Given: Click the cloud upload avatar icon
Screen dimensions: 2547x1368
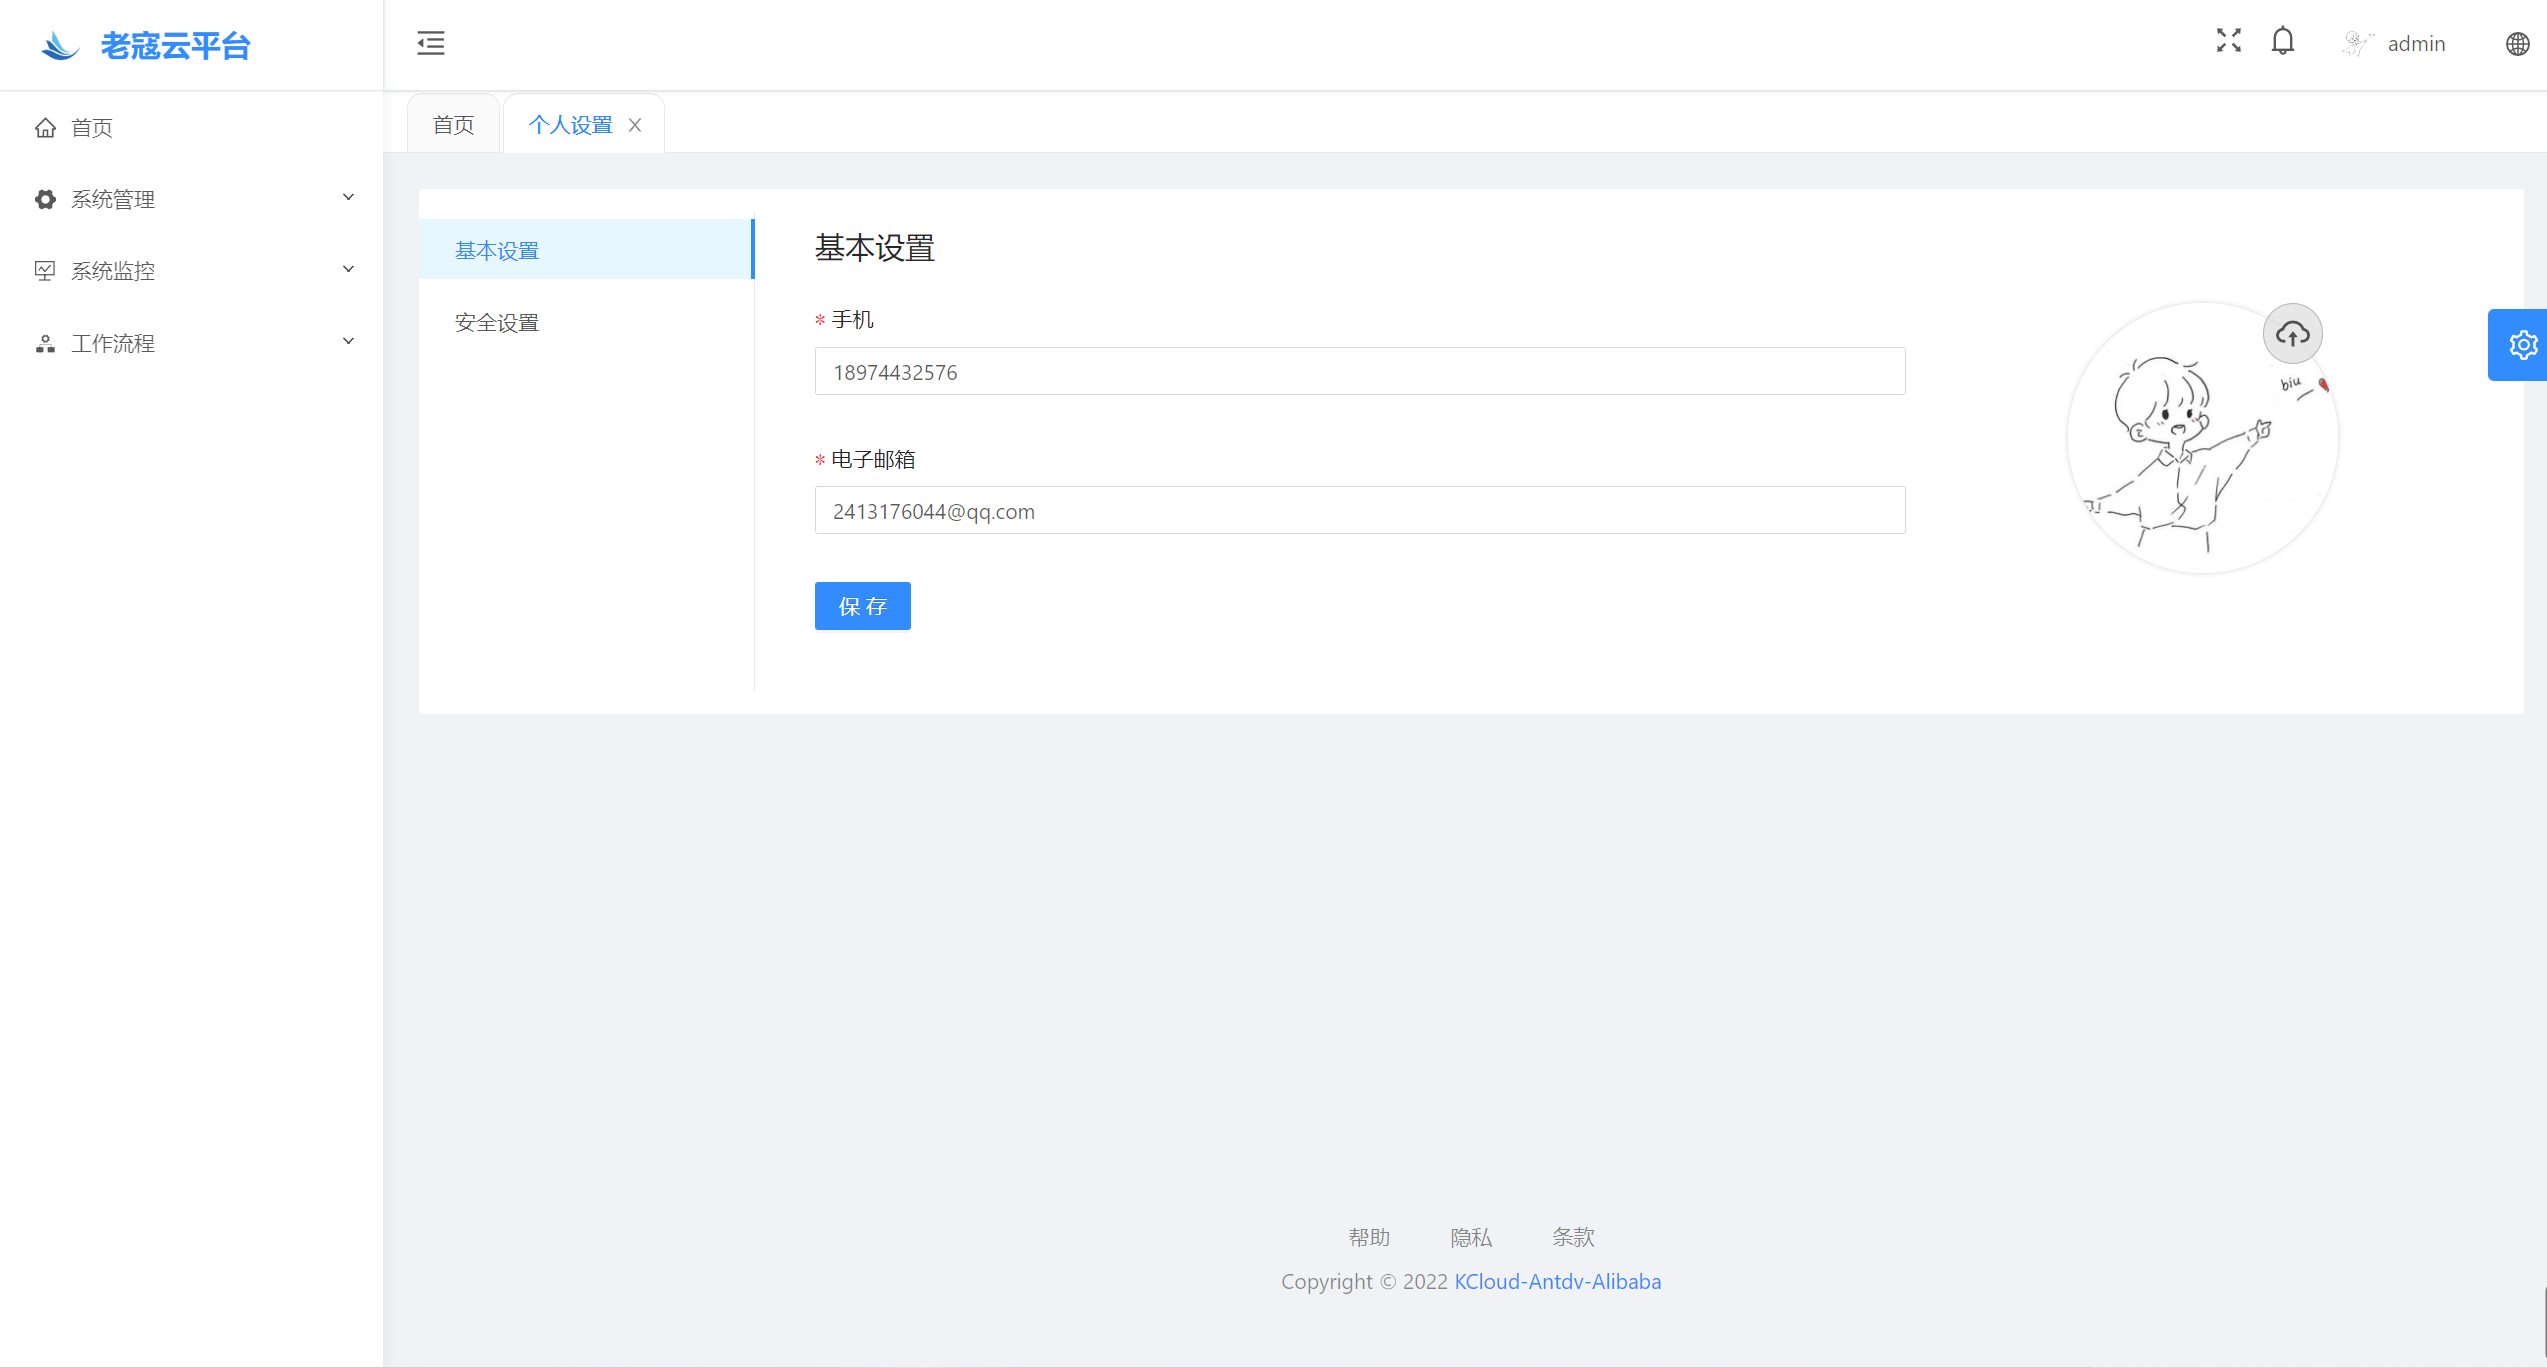Looking at the screenshot, I should point(2292,334).
